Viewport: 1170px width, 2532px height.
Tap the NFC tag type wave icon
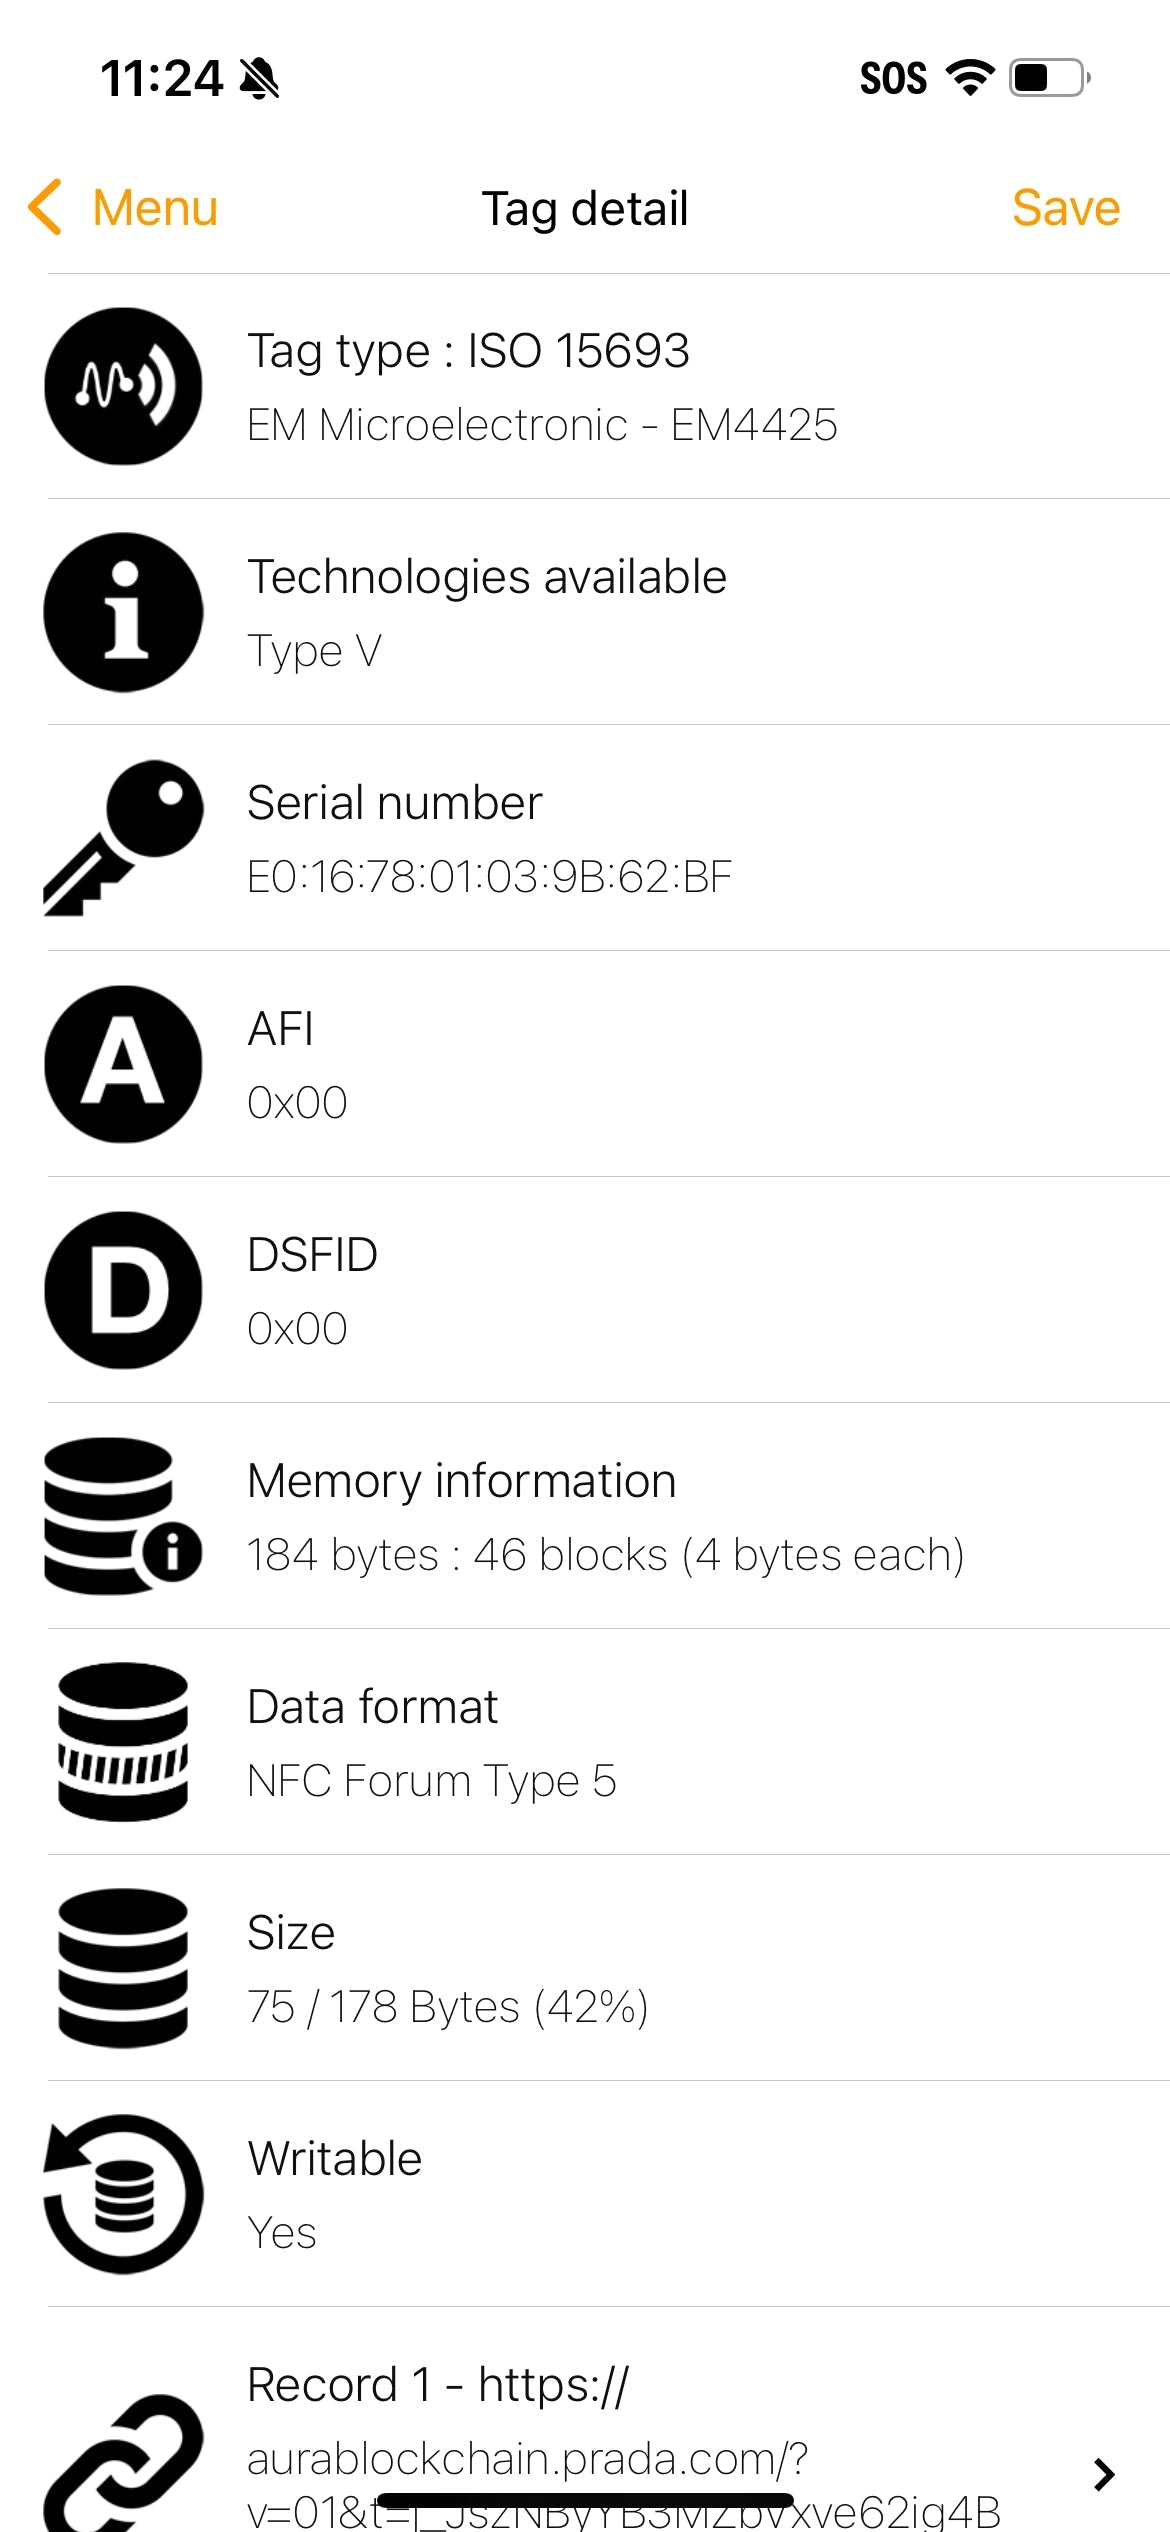click(x=123, y=386)
